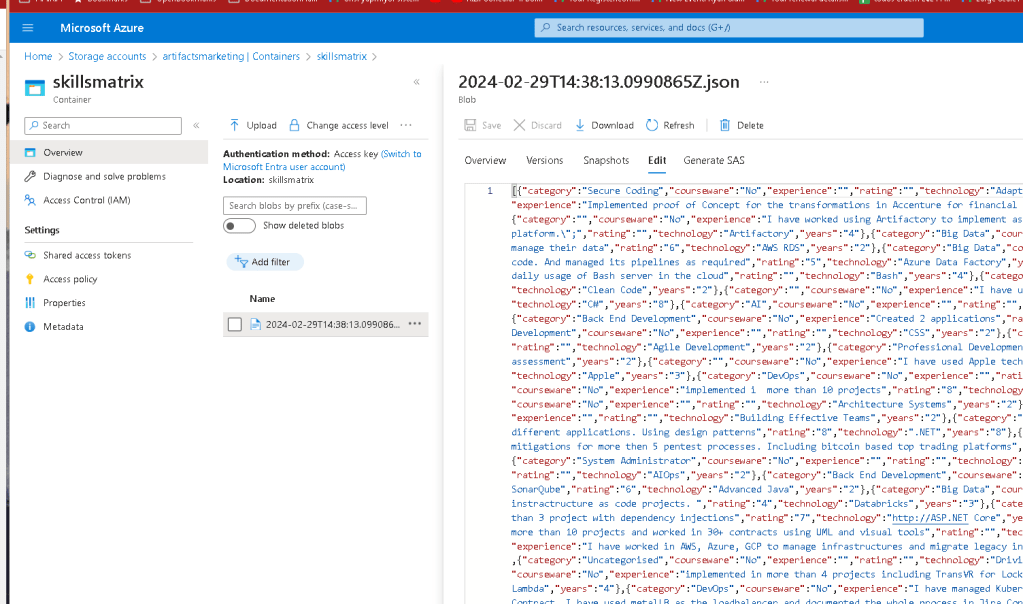Click the Shared access tokens chain icon
1023x604 pixels.
pos(30,255)
